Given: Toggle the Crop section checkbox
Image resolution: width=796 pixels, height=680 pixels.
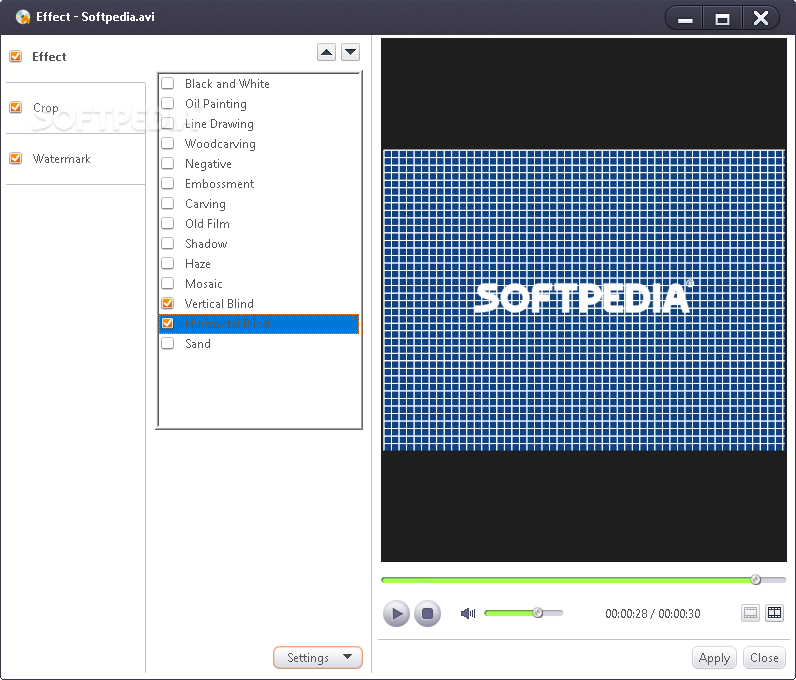Looking at the screenshot, I should click(16, 107).
